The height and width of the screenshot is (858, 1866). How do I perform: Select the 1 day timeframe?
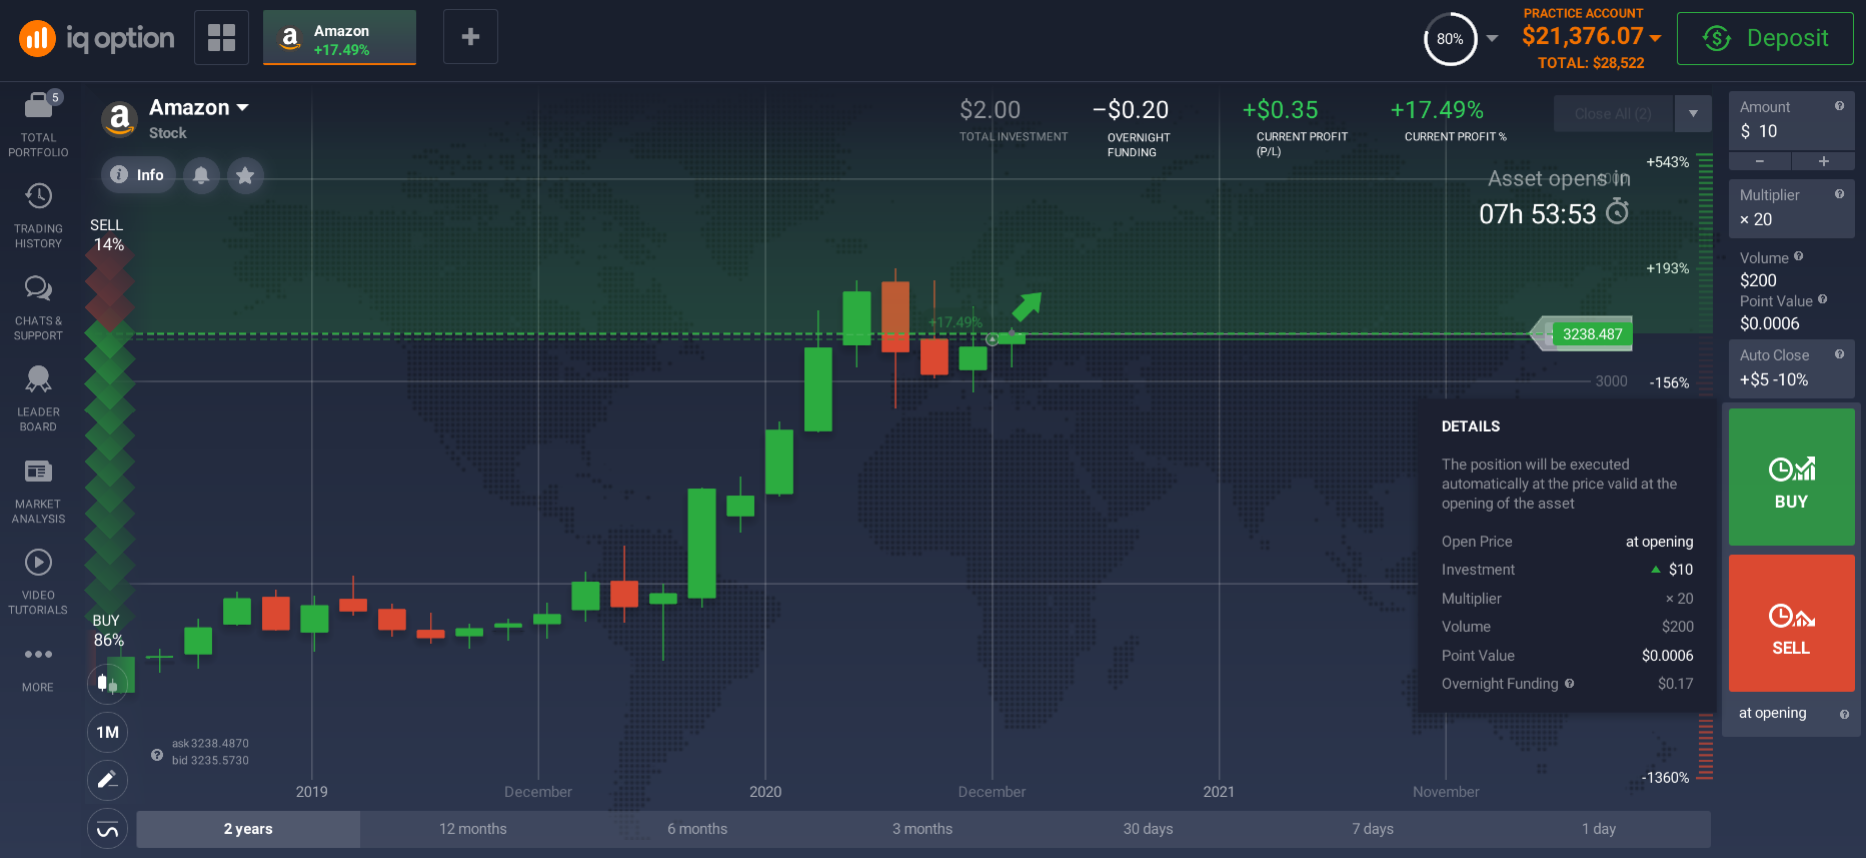tap(1598, 829)
